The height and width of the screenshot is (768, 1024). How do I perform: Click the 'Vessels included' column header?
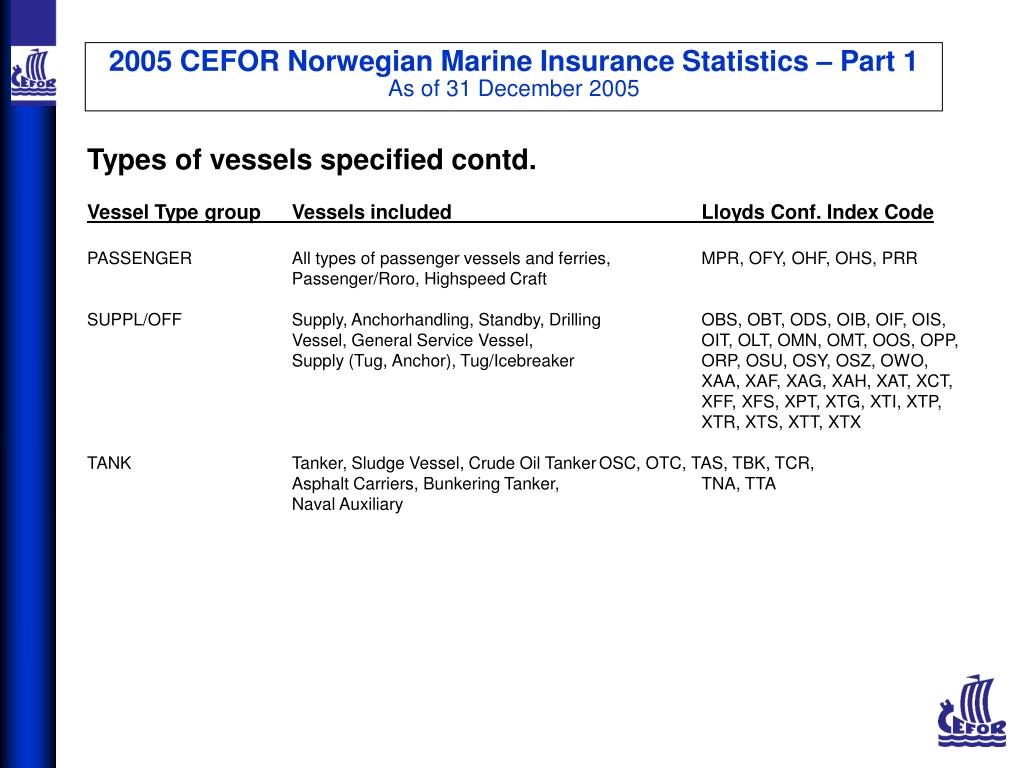372,212
